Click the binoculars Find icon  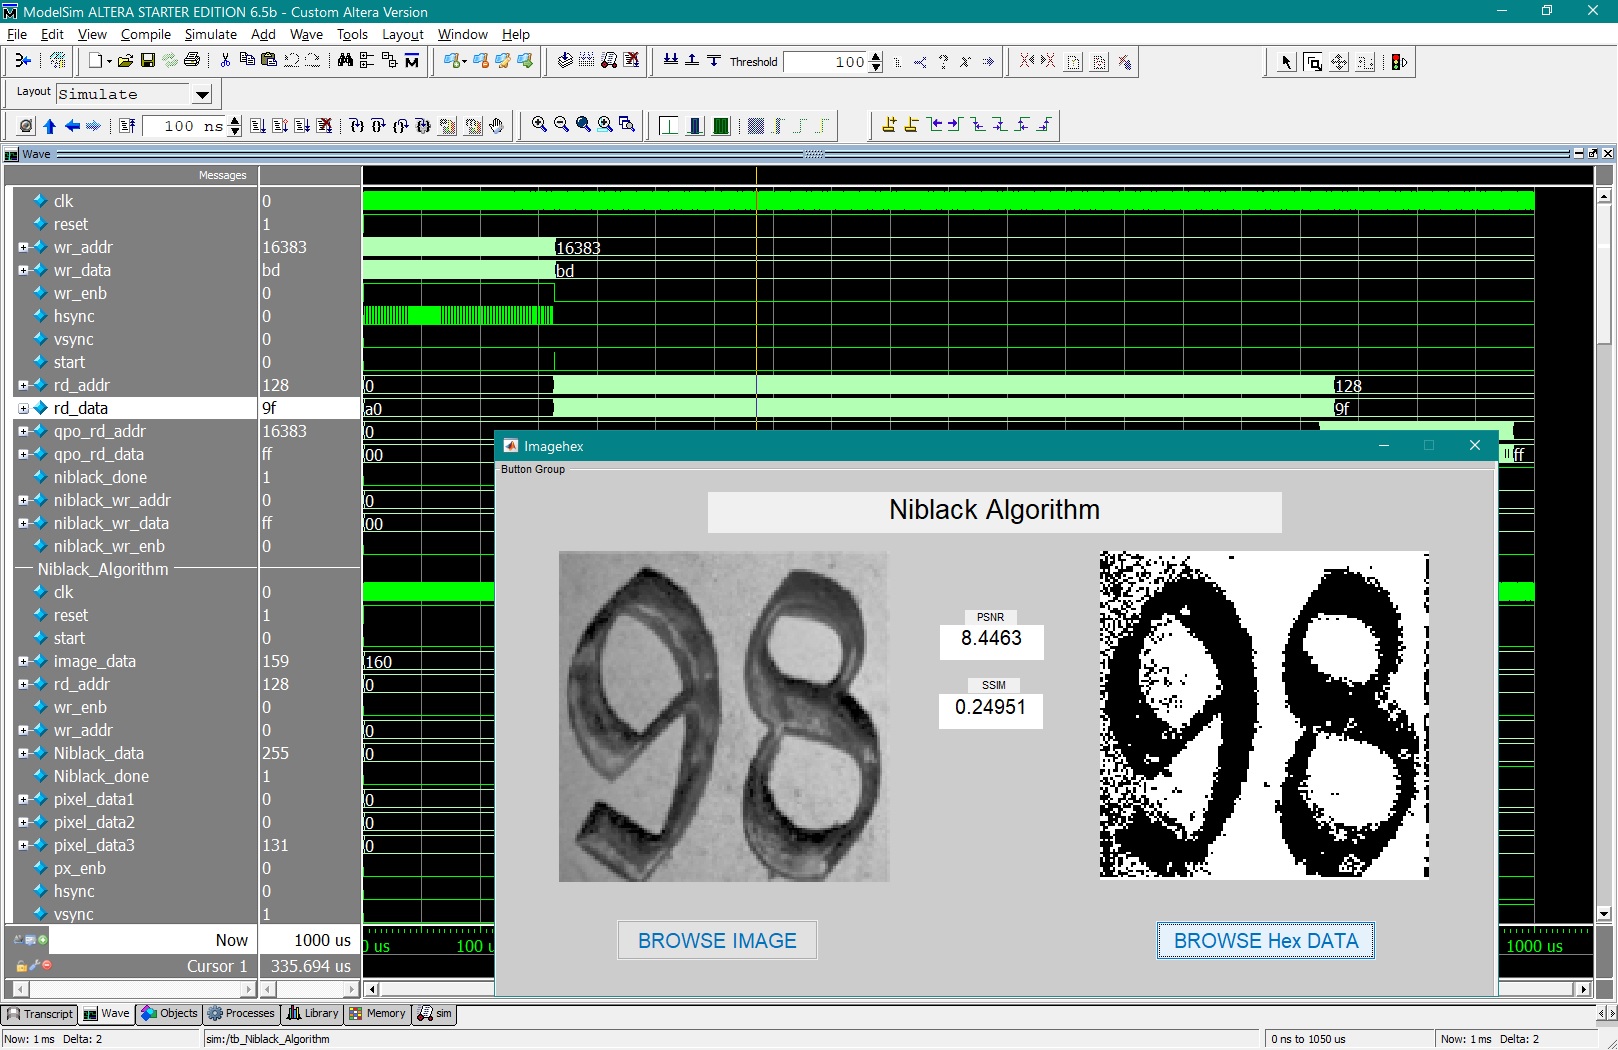[345, 61]
